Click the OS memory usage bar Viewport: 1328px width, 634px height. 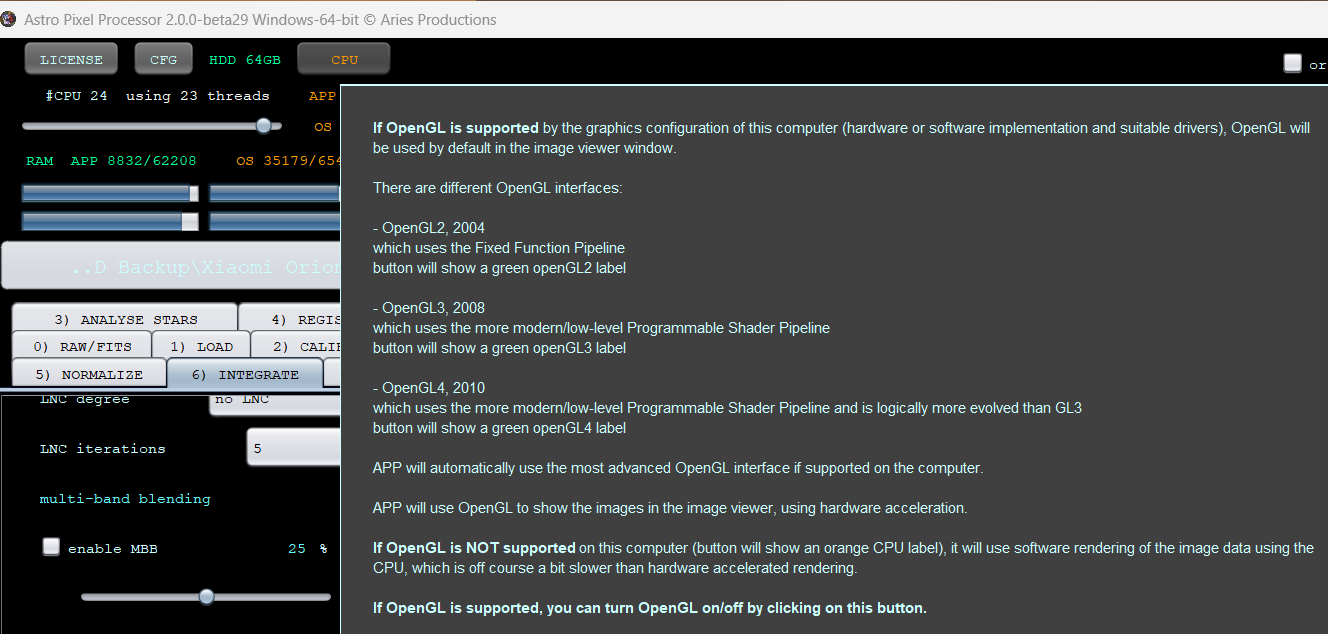275,192
